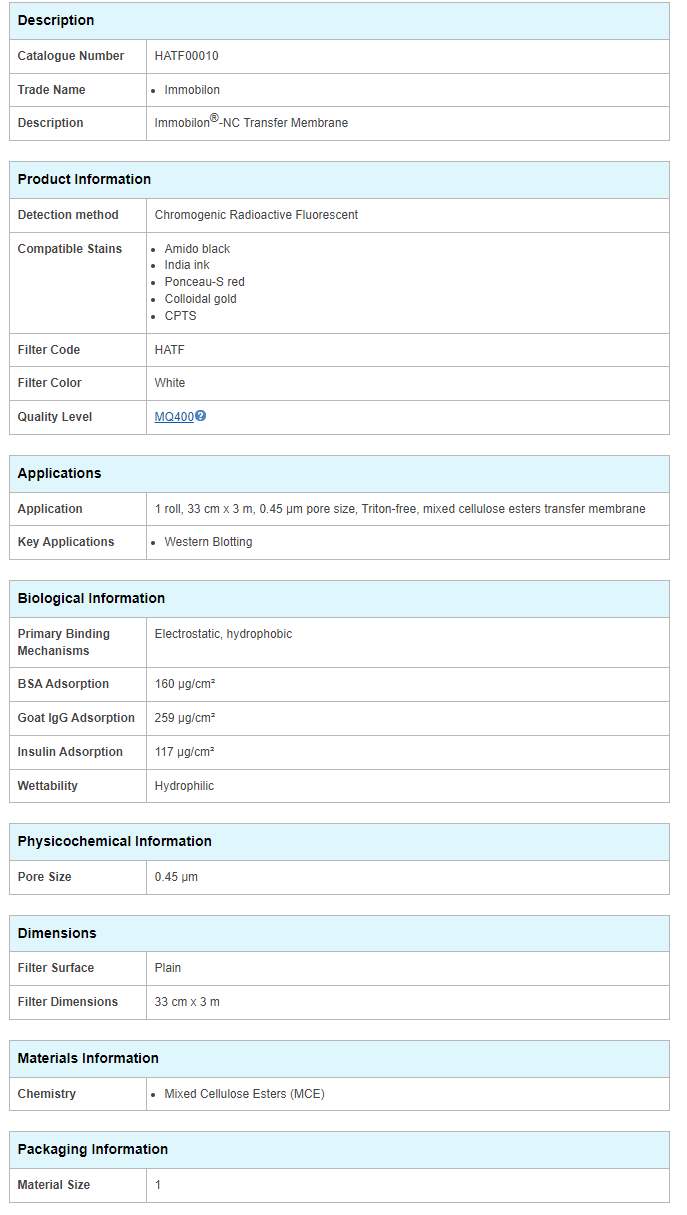Click the Applications section header

tap(59, 474)
